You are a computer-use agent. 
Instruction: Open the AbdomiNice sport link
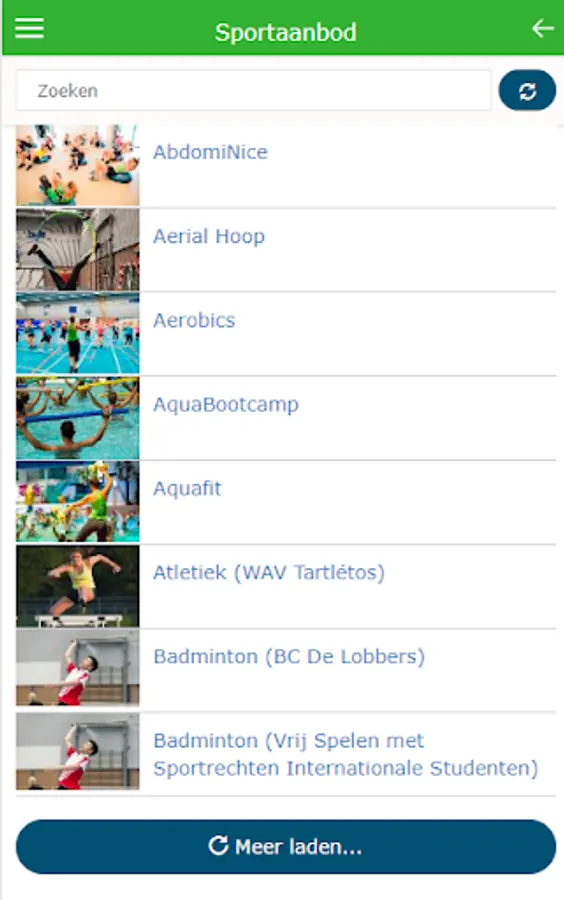(210, 152)
